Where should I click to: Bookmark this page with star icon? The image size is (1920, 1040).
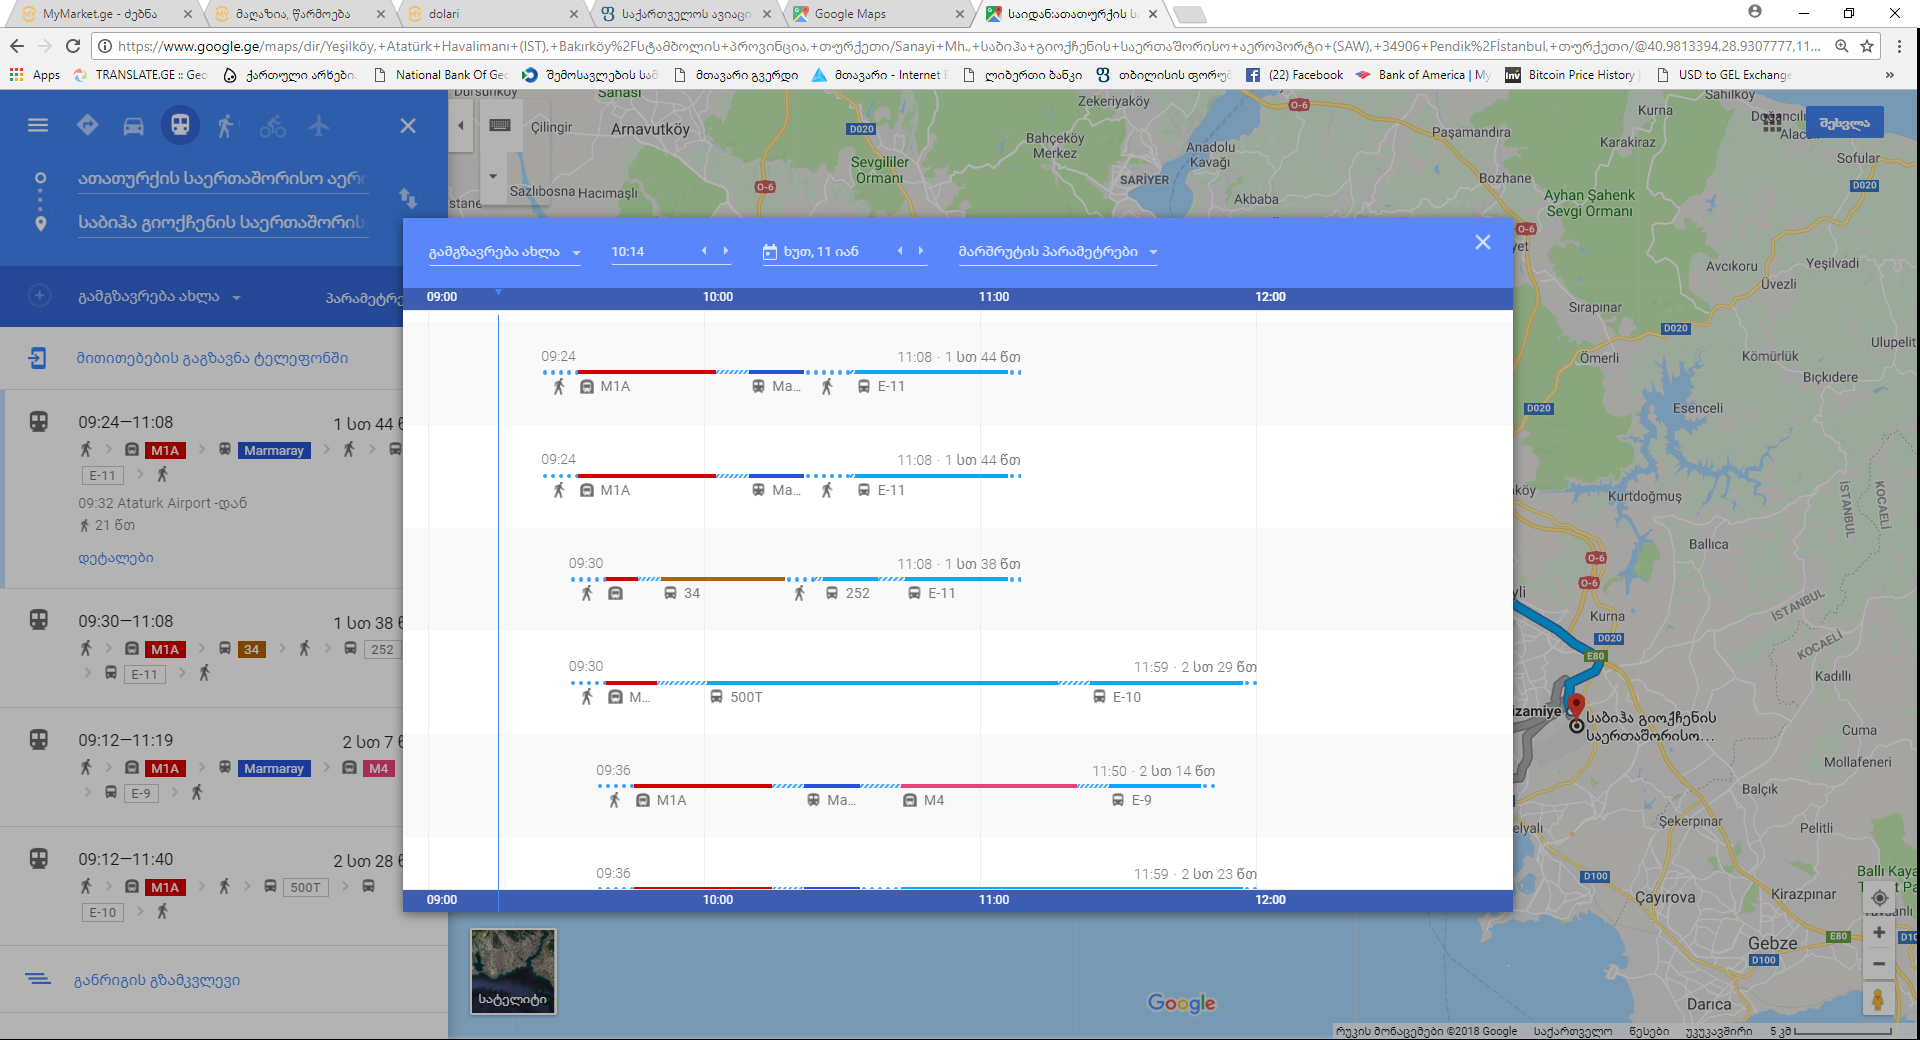[x=1867, y=46]
